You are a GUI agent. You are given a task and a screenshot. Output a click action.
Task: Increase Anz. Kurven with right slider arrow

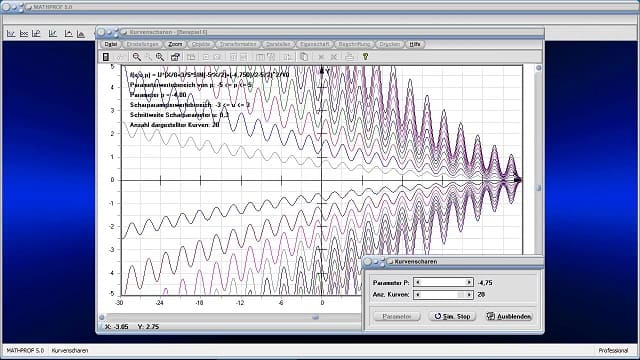(x=469, y=295)
